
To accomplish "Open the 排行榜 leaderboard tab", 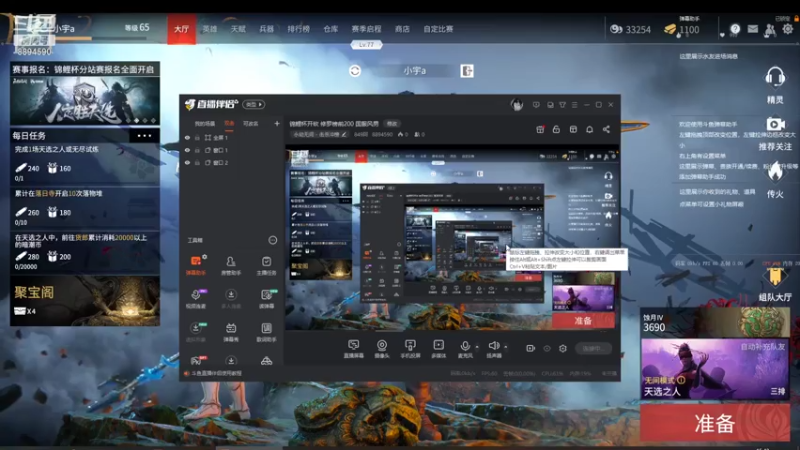I will 298,29.
